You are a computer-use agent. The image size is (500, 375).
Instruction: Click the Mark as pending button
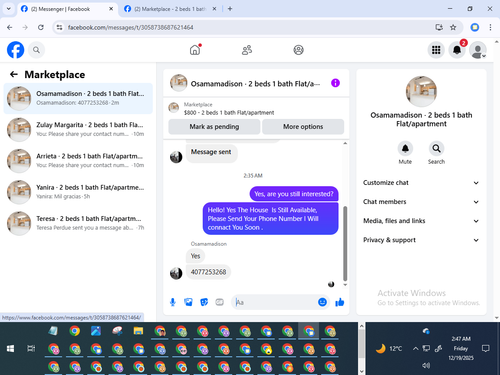[x=214, y=127]
